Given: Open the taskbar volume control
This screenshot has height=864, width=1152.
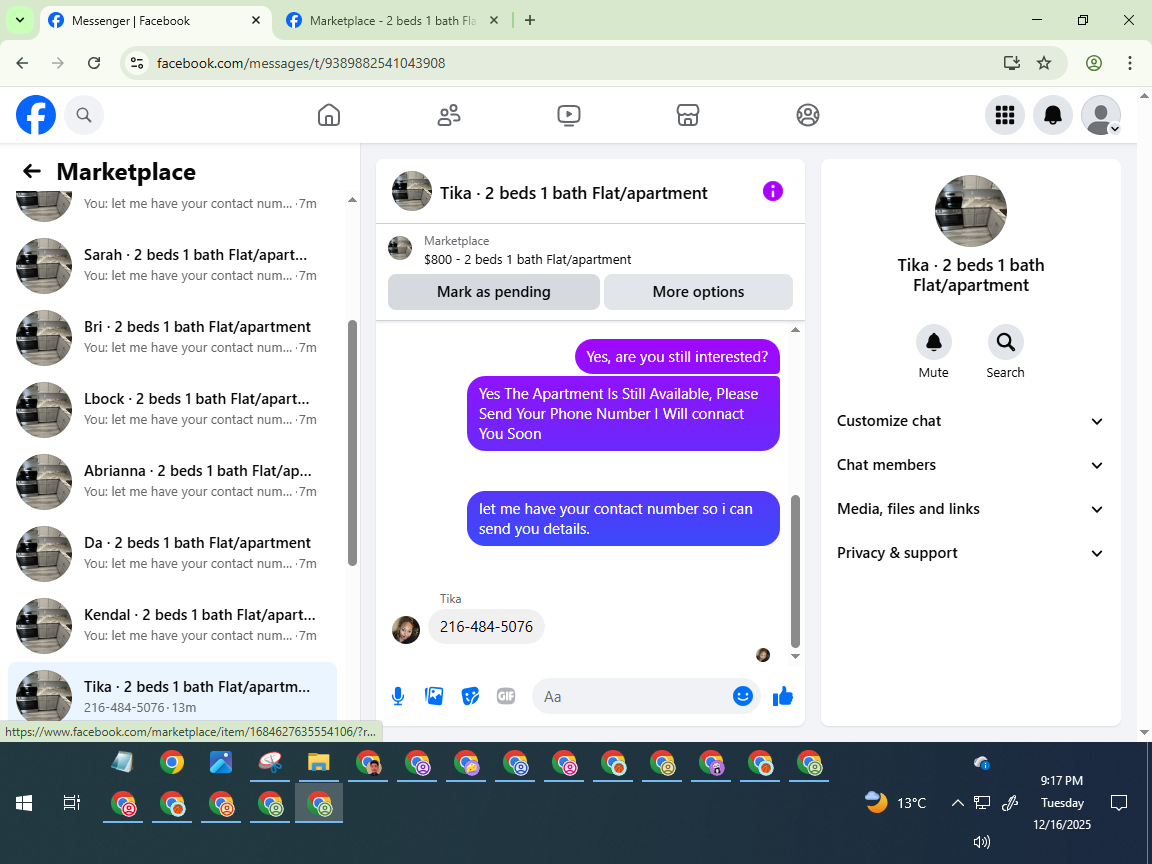Looking at the screenshot, I should [982, 842].
